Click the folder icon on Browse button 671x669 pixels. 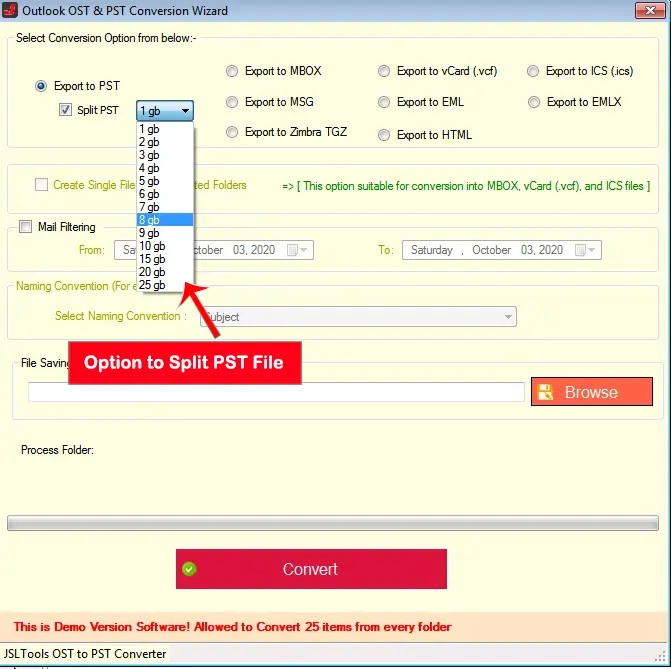(x=546, y=392)
